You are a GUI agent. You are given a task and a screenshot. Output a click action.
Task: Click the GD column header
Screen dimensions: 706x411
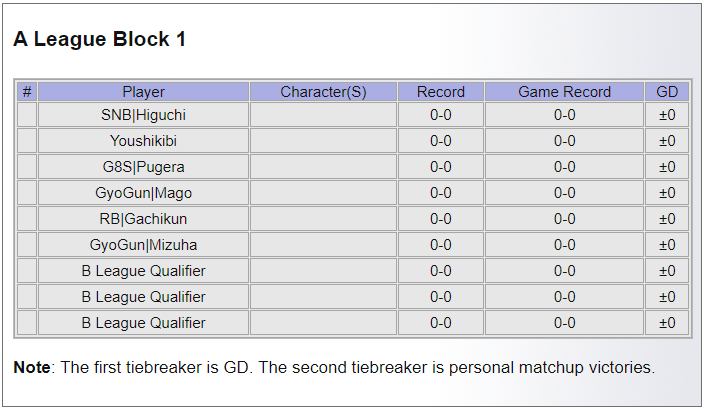click(667, 92)
